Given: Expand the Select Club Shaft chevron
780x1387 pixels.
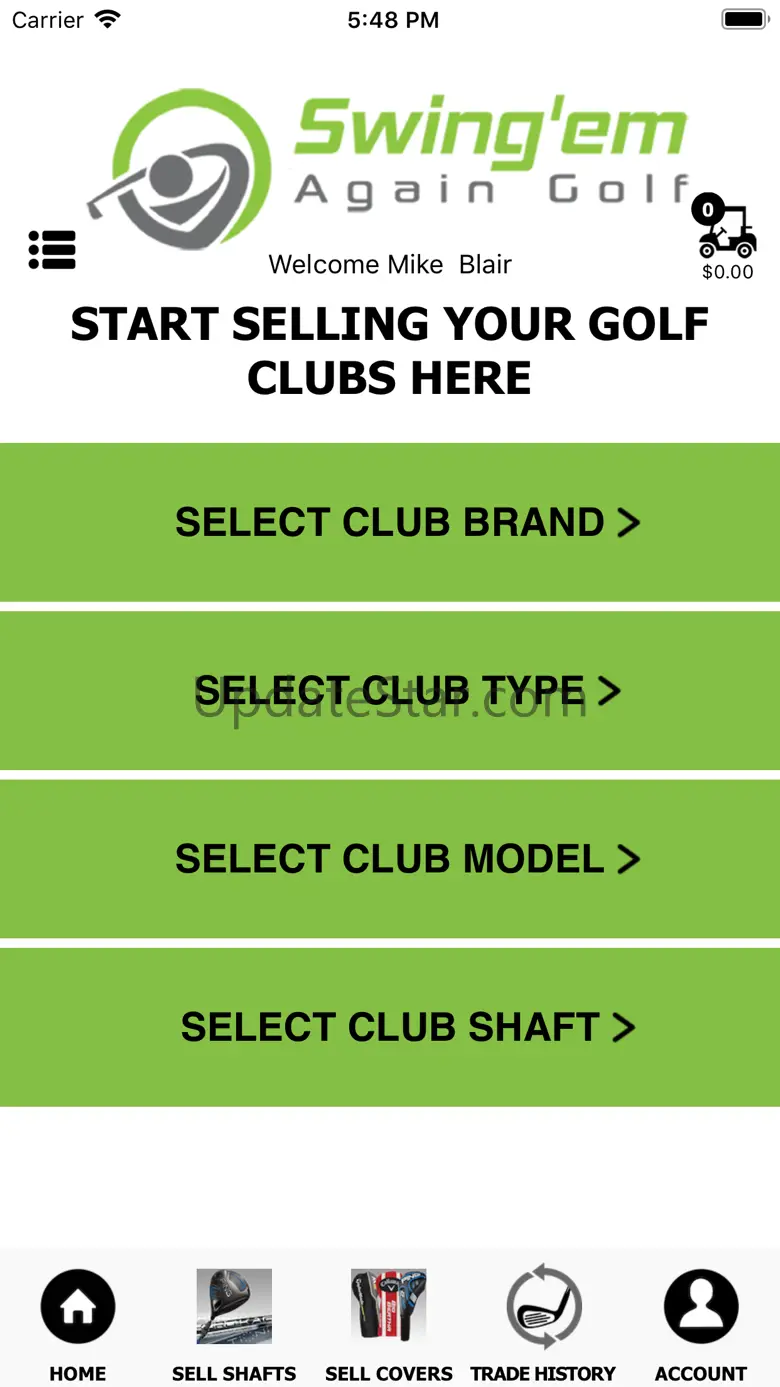Looking at the screenshot, I should click(x=624, y=1027).
